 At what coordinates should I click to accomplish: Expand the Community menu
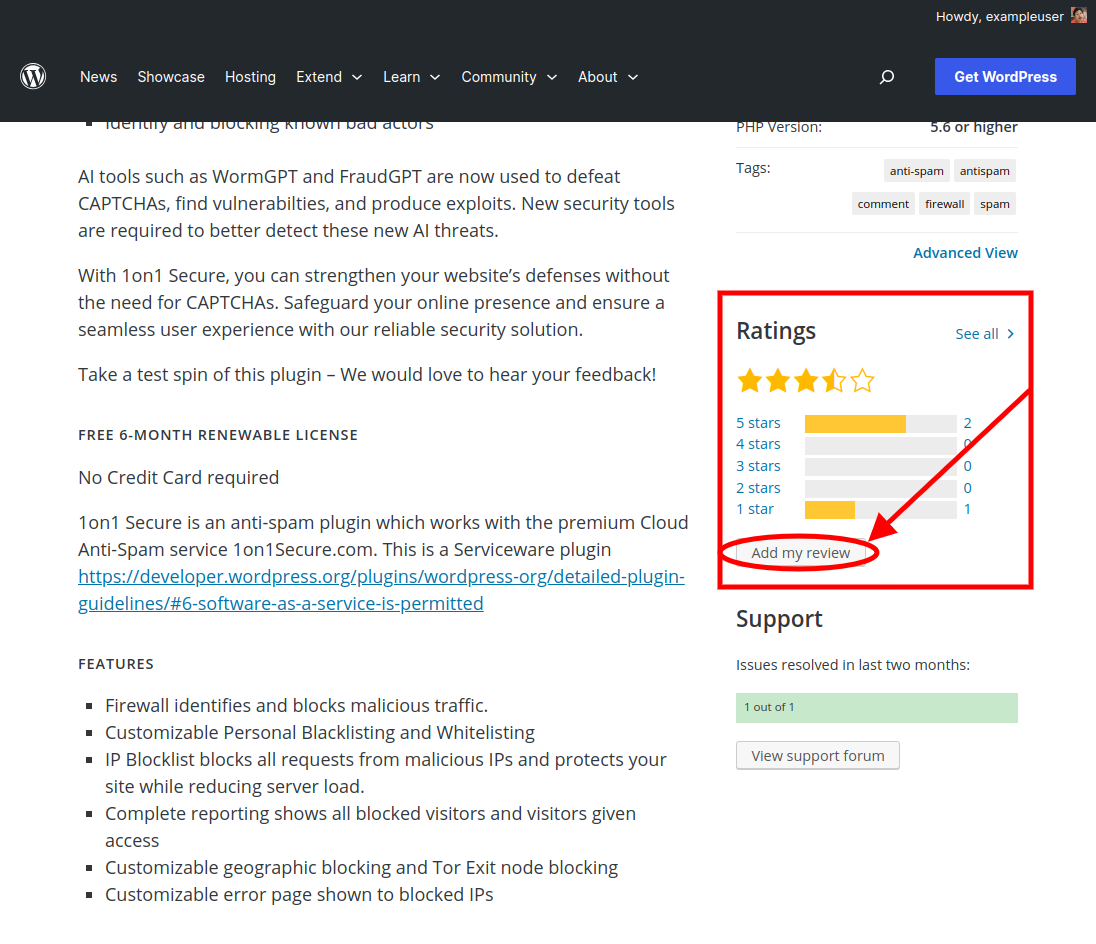pyautogui.click(x=509, y=77)
